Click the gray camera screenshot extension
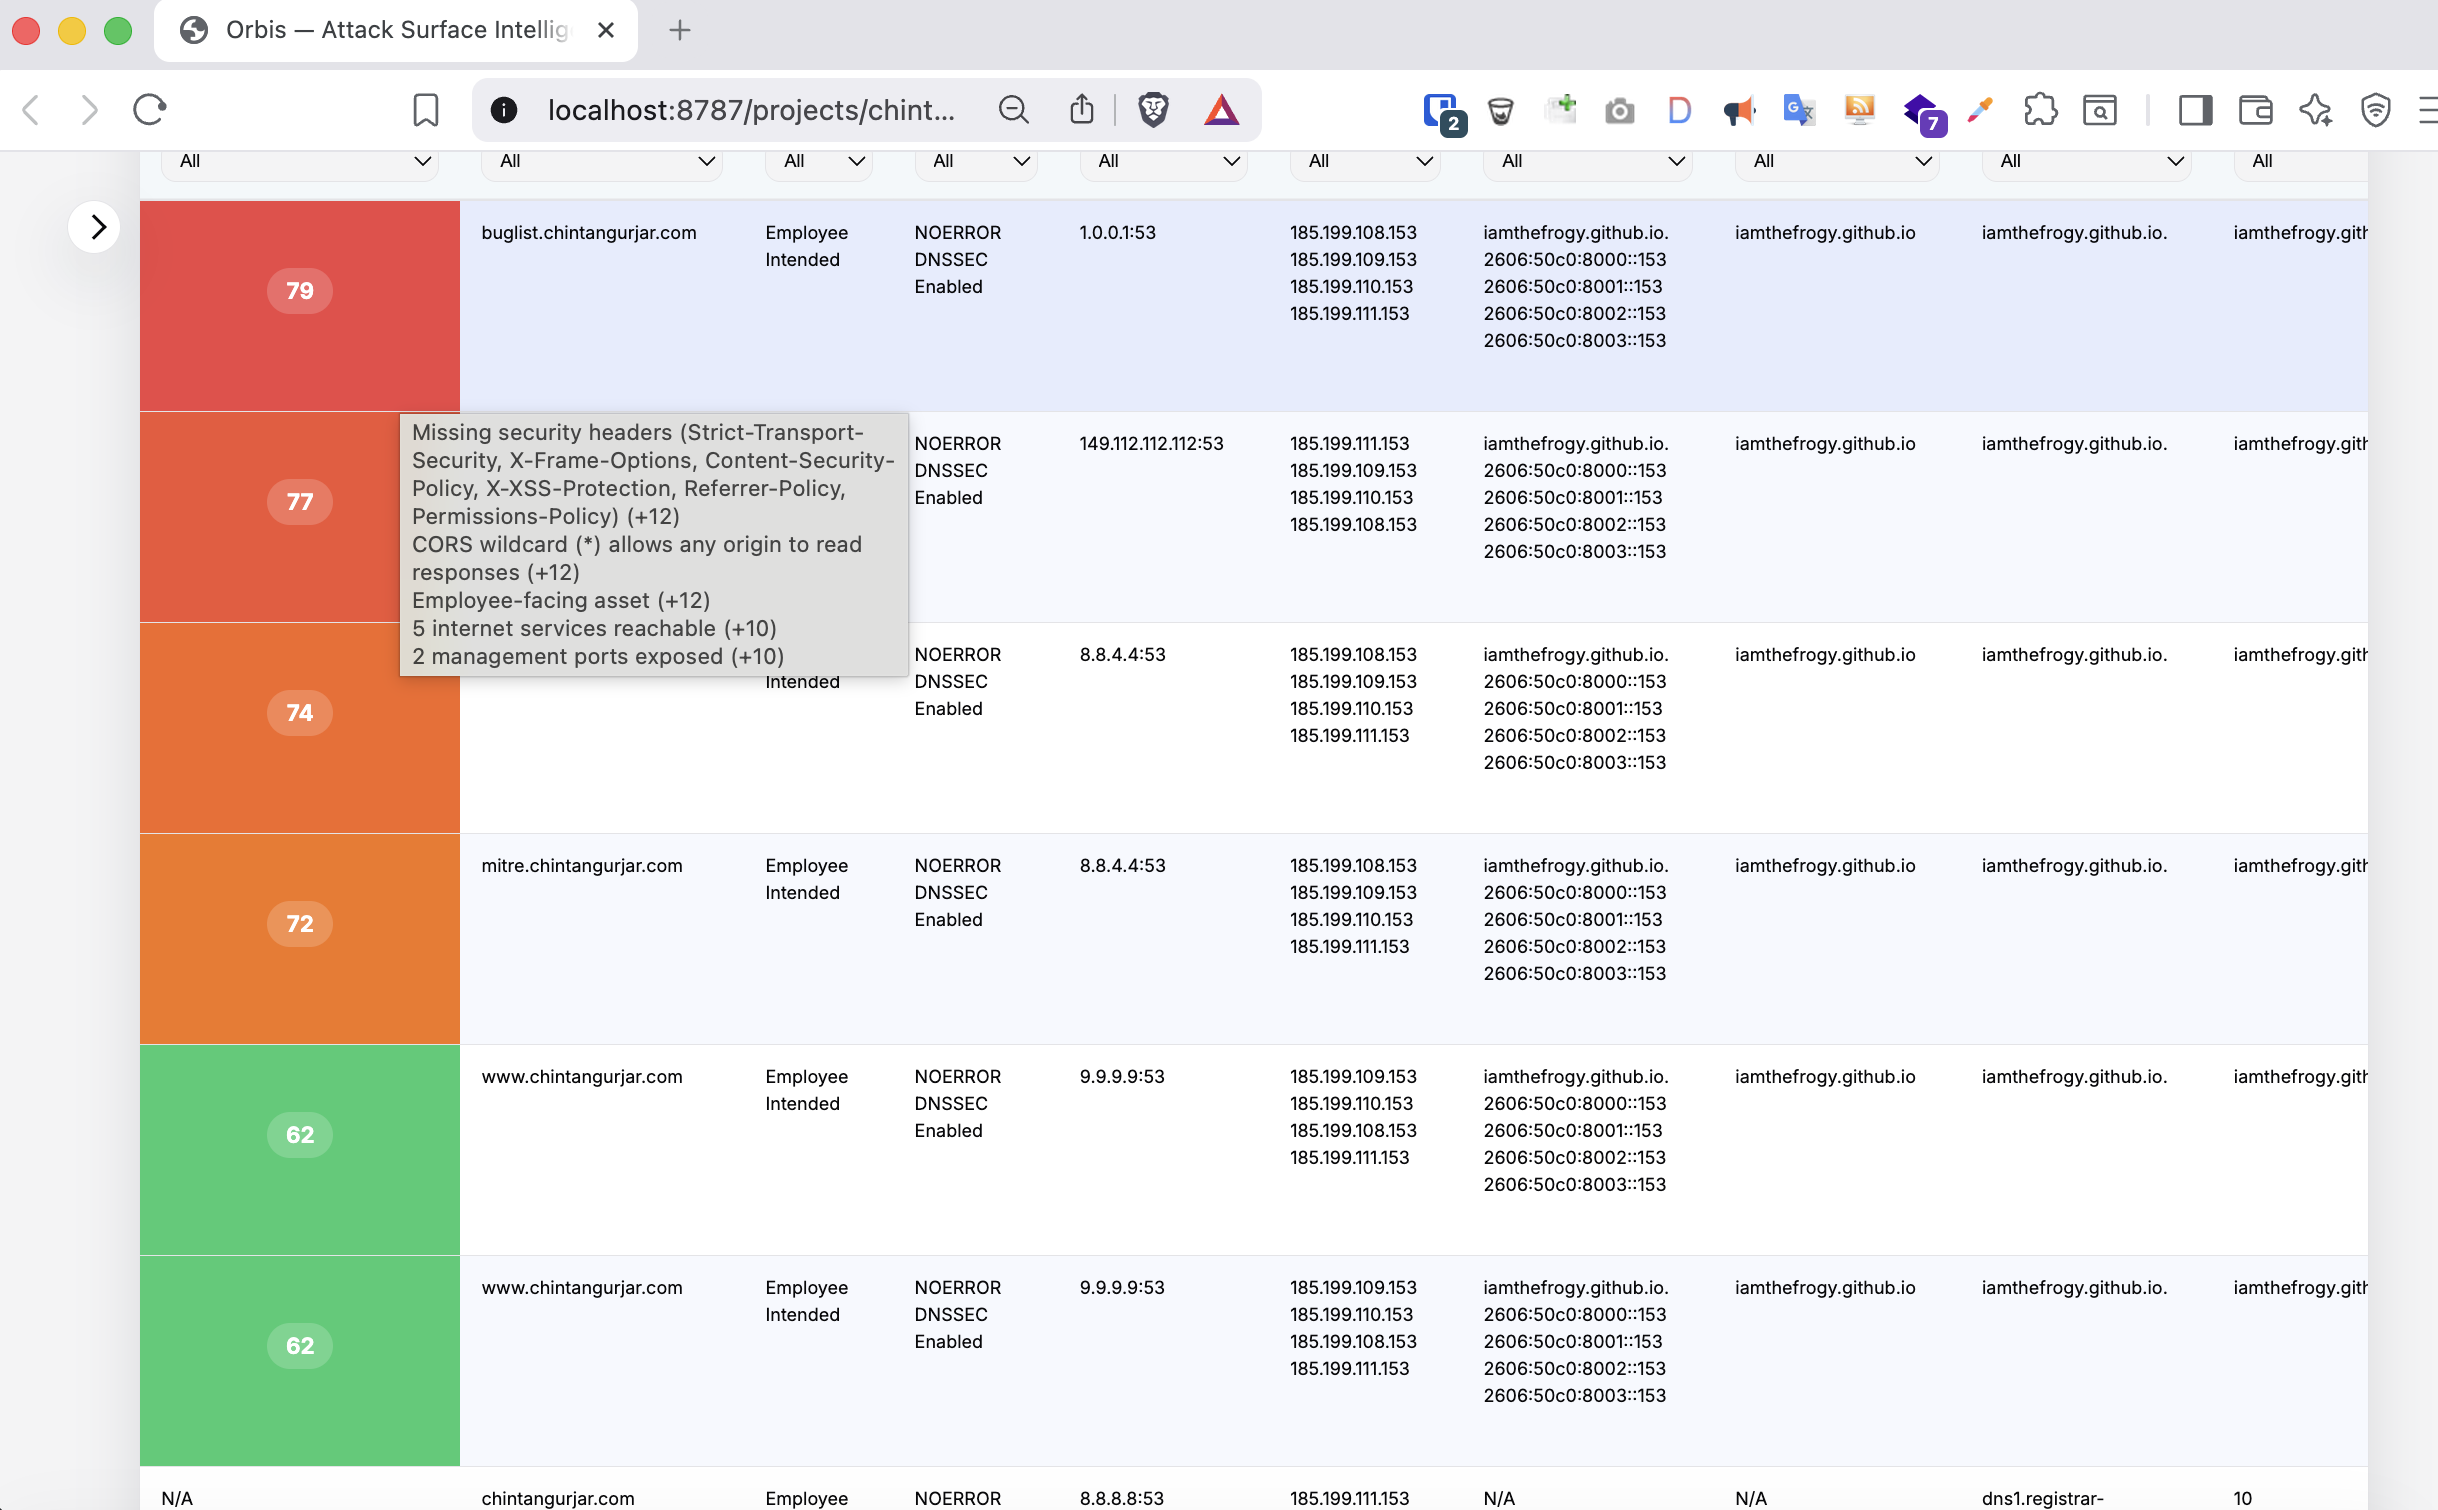The width and height of the screenshot is (2438, 1510). (x=1620, y=111)
